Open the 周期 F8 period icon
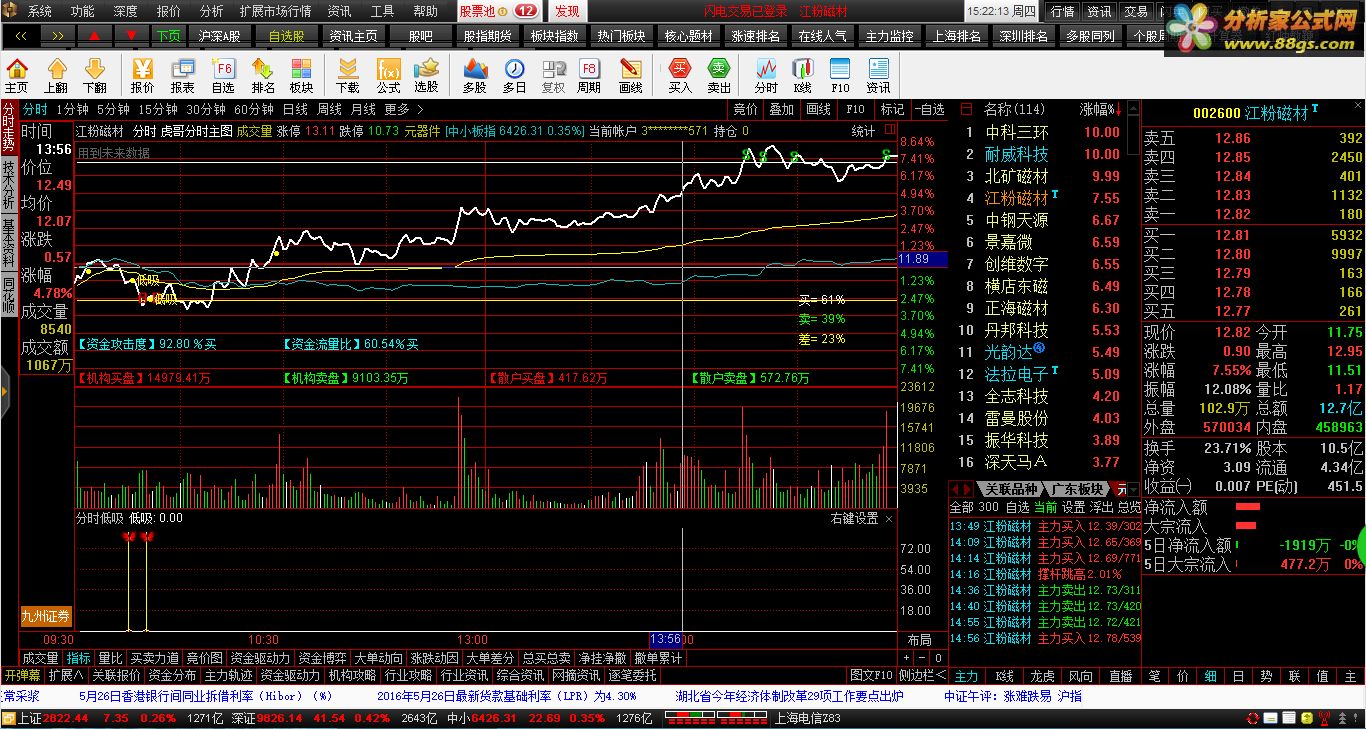This screenshot has height=729, width=1366. pos(589,75)
